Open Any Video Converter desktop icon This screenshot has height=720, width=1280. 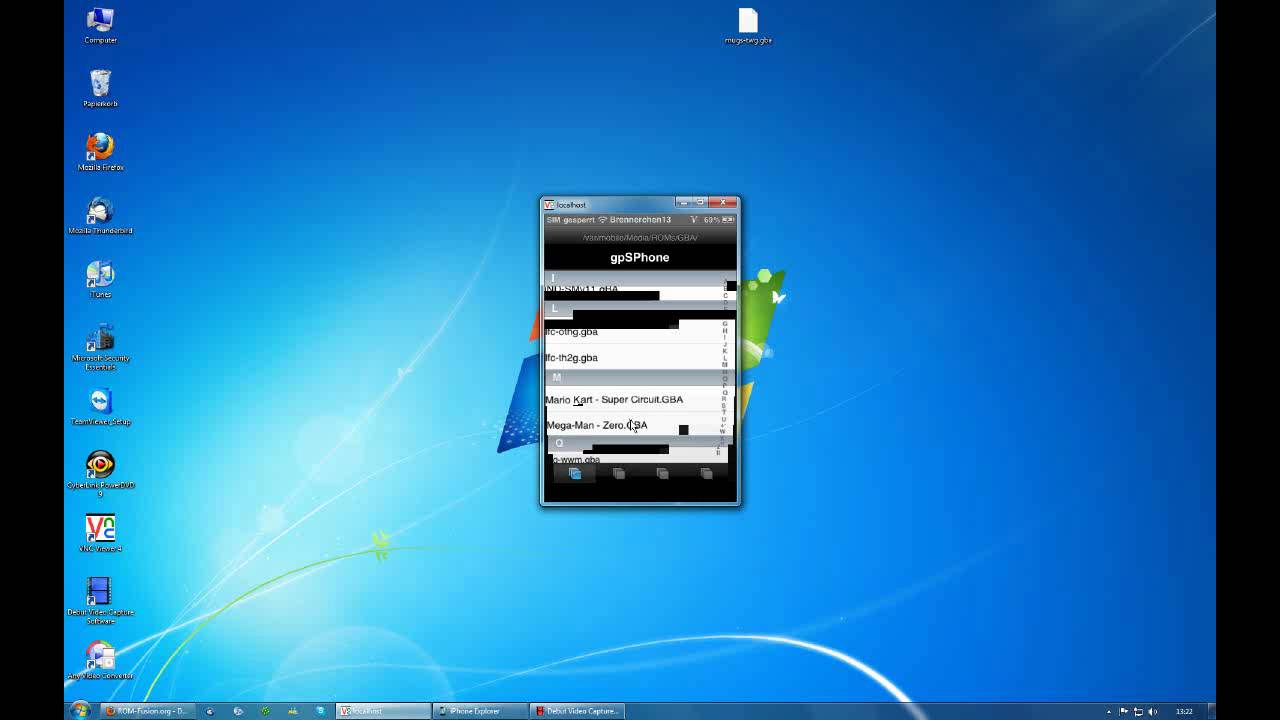(100, 660)
